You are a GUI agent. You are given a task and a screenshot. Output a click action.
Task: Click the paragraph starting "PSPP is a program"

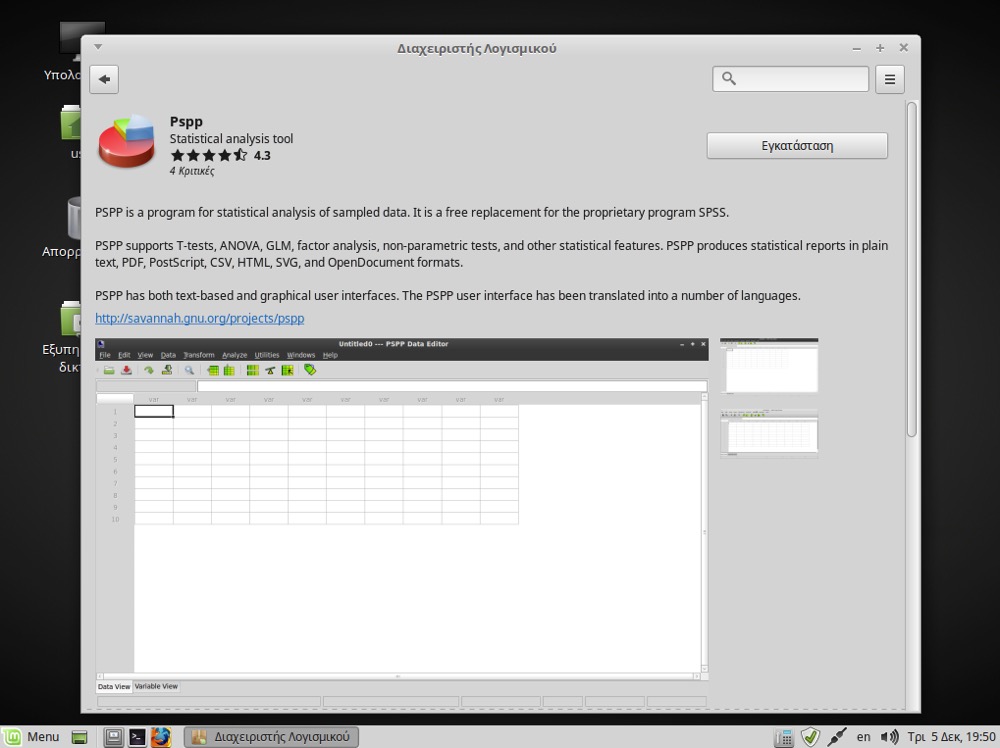click(412, 212)
